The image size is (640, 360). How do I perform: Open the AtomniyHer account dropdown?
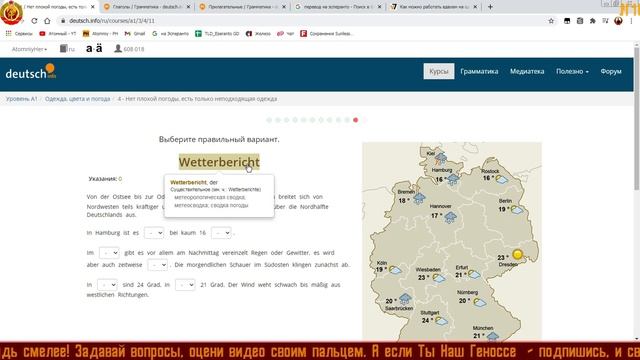click(x=29, y=49)
